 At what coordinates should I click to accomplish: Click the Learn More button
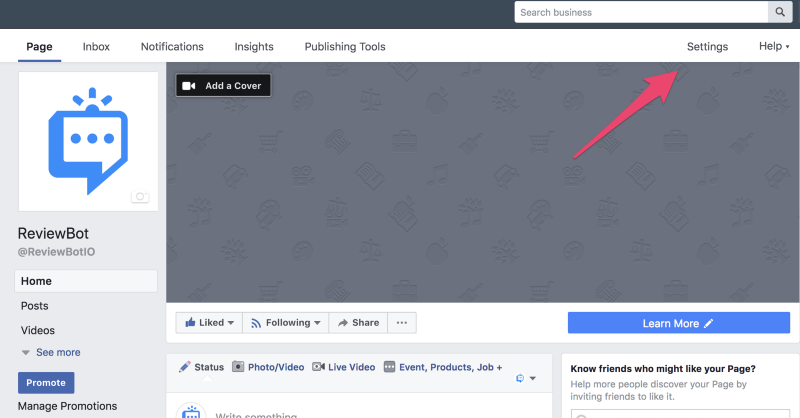click(x=678, y=323)
